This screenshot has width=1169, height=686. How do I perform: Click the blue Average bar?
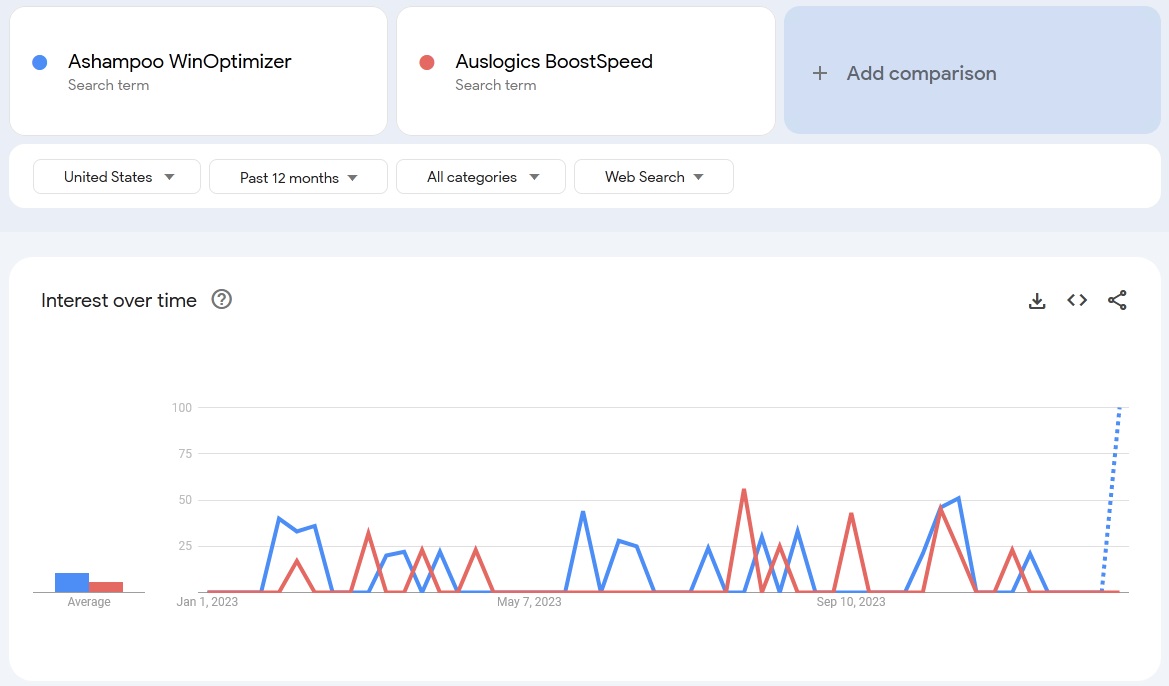72,582
